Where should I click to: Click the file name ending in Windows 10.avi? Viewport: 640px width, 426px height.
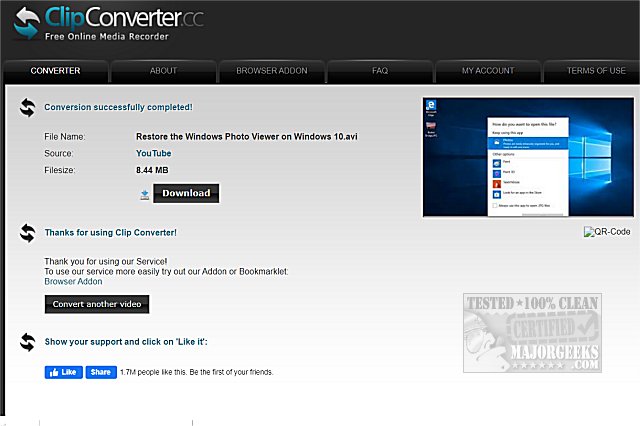click(x=247, y=137)
